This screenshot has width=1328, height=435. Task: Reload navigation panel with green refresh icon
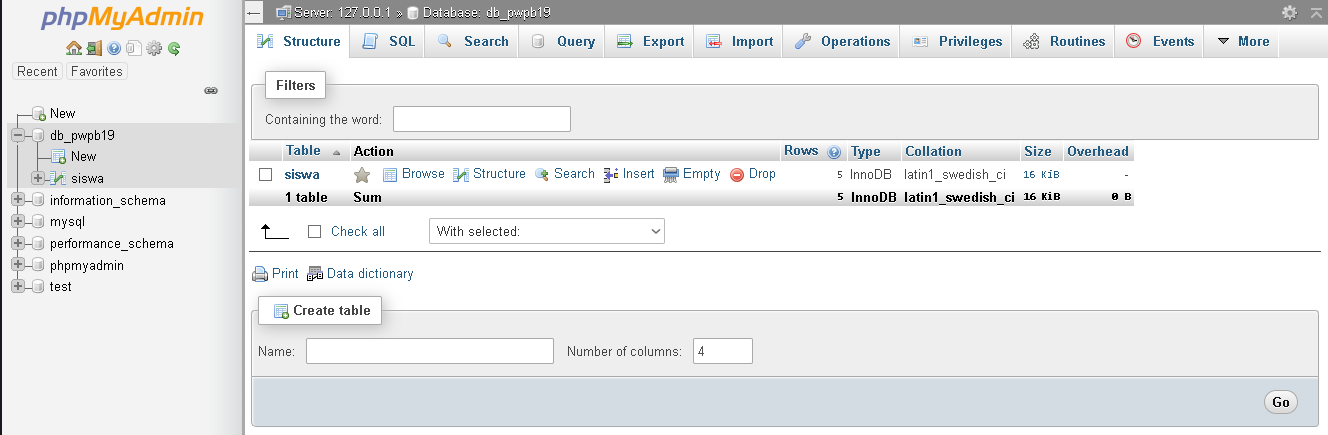tap(174, 48)
